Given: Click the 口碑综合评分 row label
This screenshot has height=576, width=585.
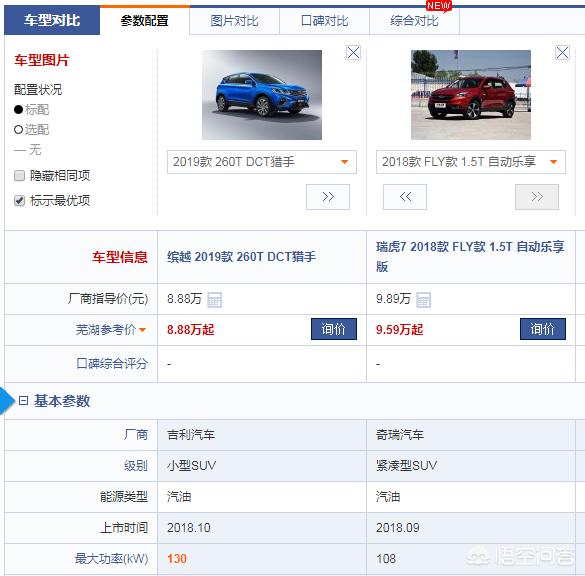Looking at the screenshot, I should (x=112, y=363).
